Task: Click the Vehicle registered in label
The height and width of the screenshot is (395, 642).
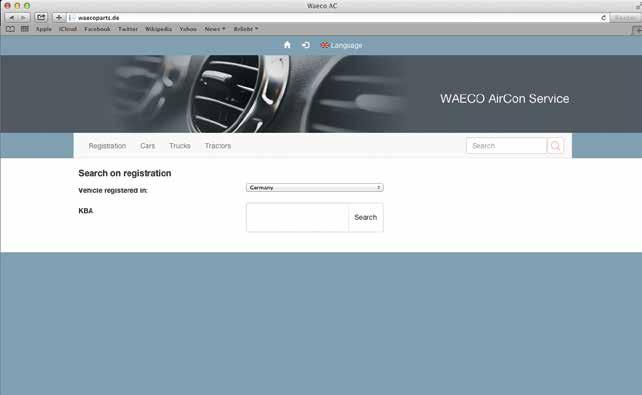Action: (x=113, y=190)
